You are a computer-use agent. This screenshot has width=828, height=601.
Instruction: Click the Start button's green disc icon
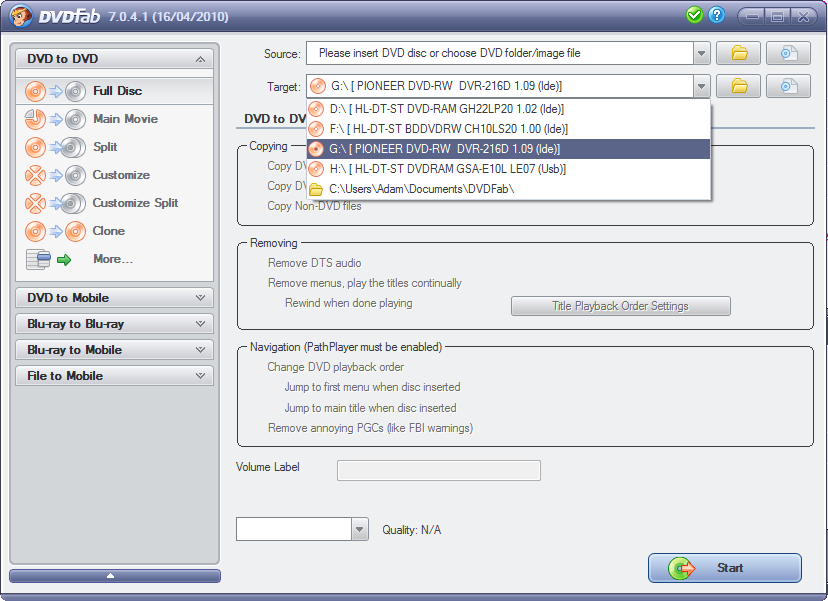(x=682, y=568)
